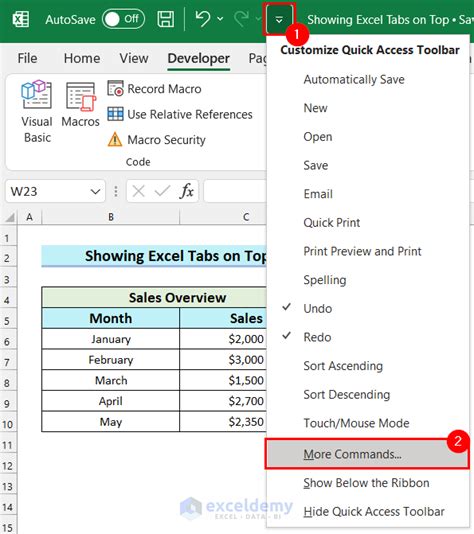Viewport: 474px width, 534px height.
Task: Select the February cell
Action: pyautogui.click(x=111, y=360)
